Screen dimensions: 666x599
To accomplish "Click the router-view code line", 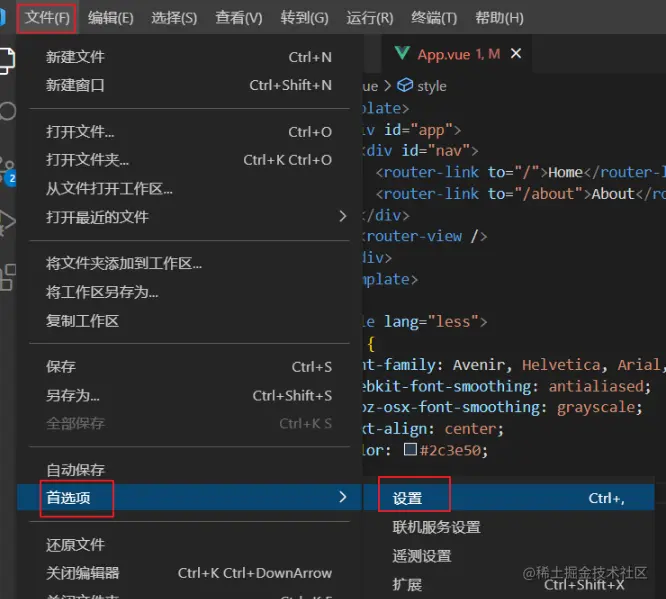I will click(425, 236).
